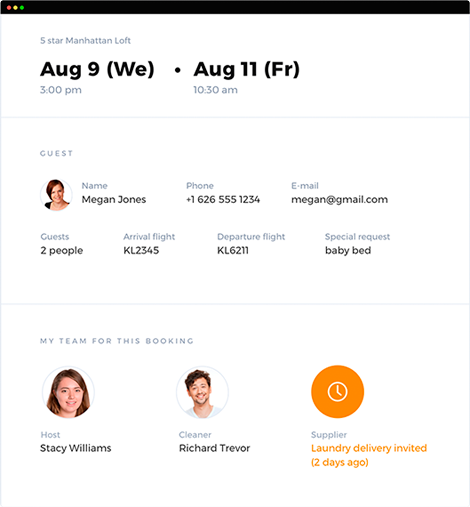Image resolution: width=470 pixels, height=507 pixels.
Task: Click the orange clock supplier pending icon
Action: (x=337, y=392)
